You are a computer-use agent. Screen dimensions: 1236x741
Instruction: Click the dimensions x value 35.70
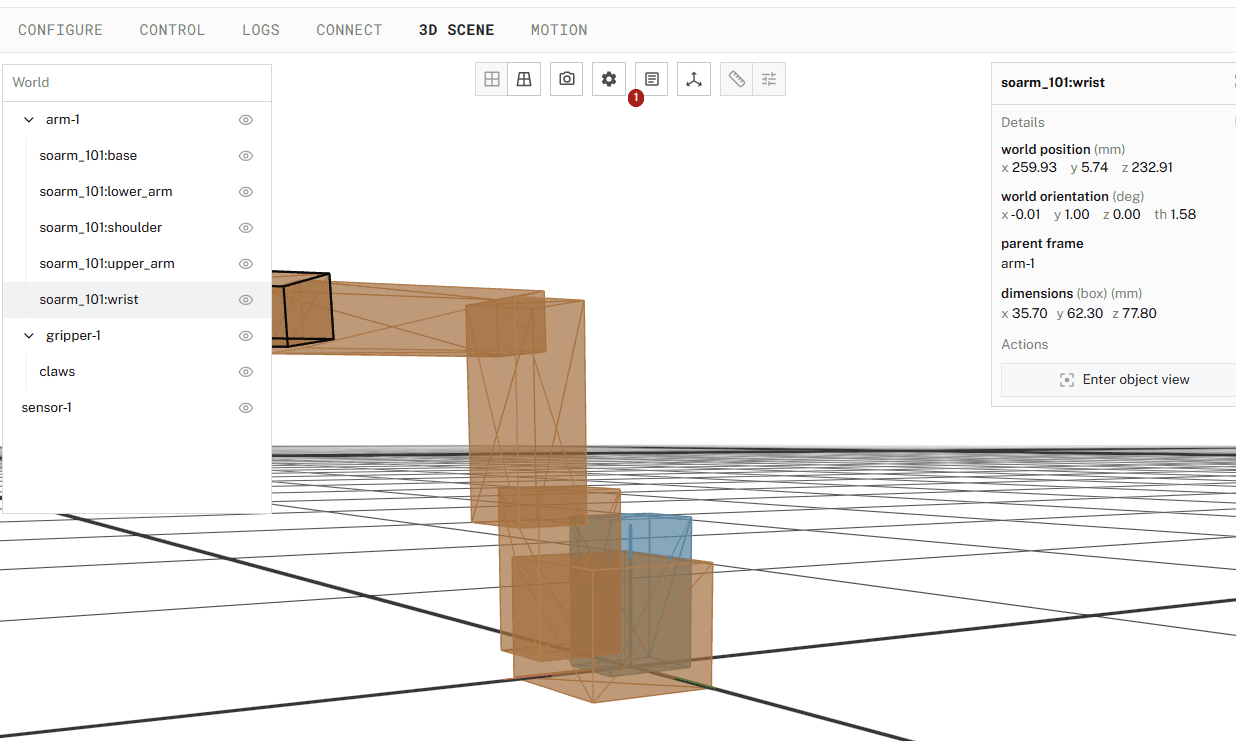[1030, 314]
